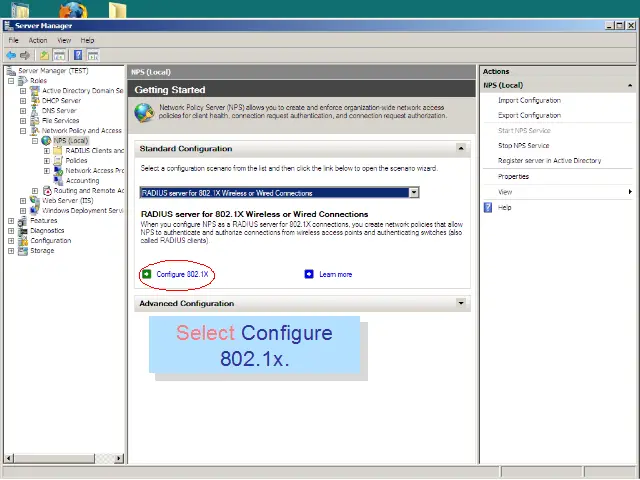Select Network Policy and Access node
The image size is (640, 480).
(x=82, y=131)
